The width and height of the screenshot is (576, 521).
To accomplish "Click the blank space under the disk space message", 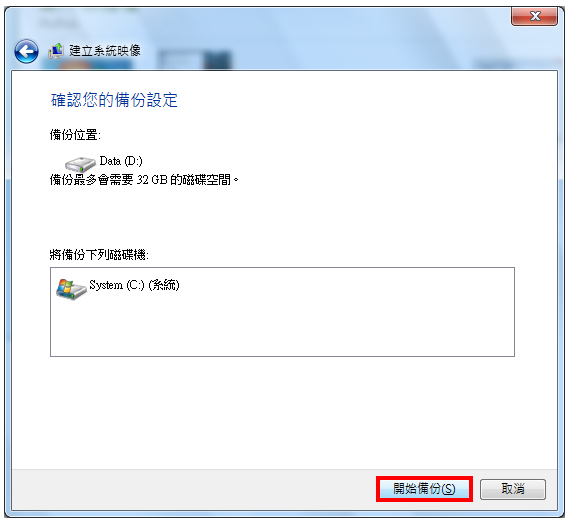I will pos(282,217).
